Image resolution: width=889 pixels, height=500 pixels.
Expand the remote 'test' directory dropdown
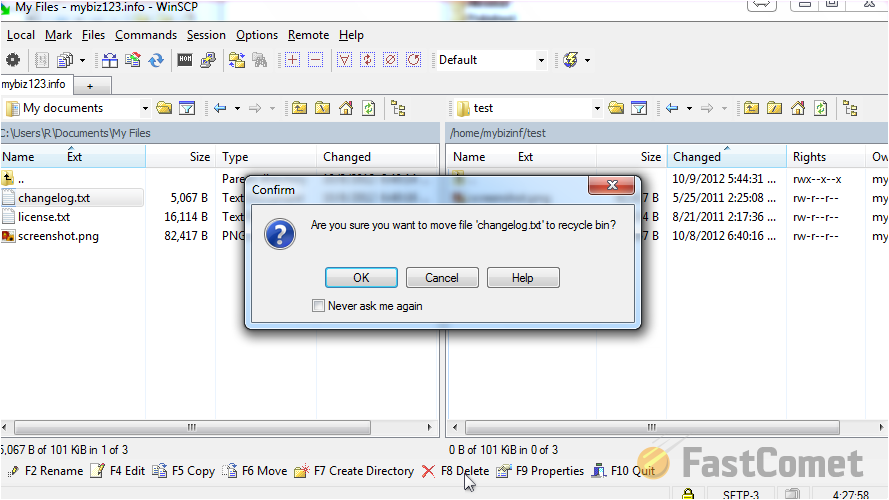pyautogui.click(x=597, y=108)
